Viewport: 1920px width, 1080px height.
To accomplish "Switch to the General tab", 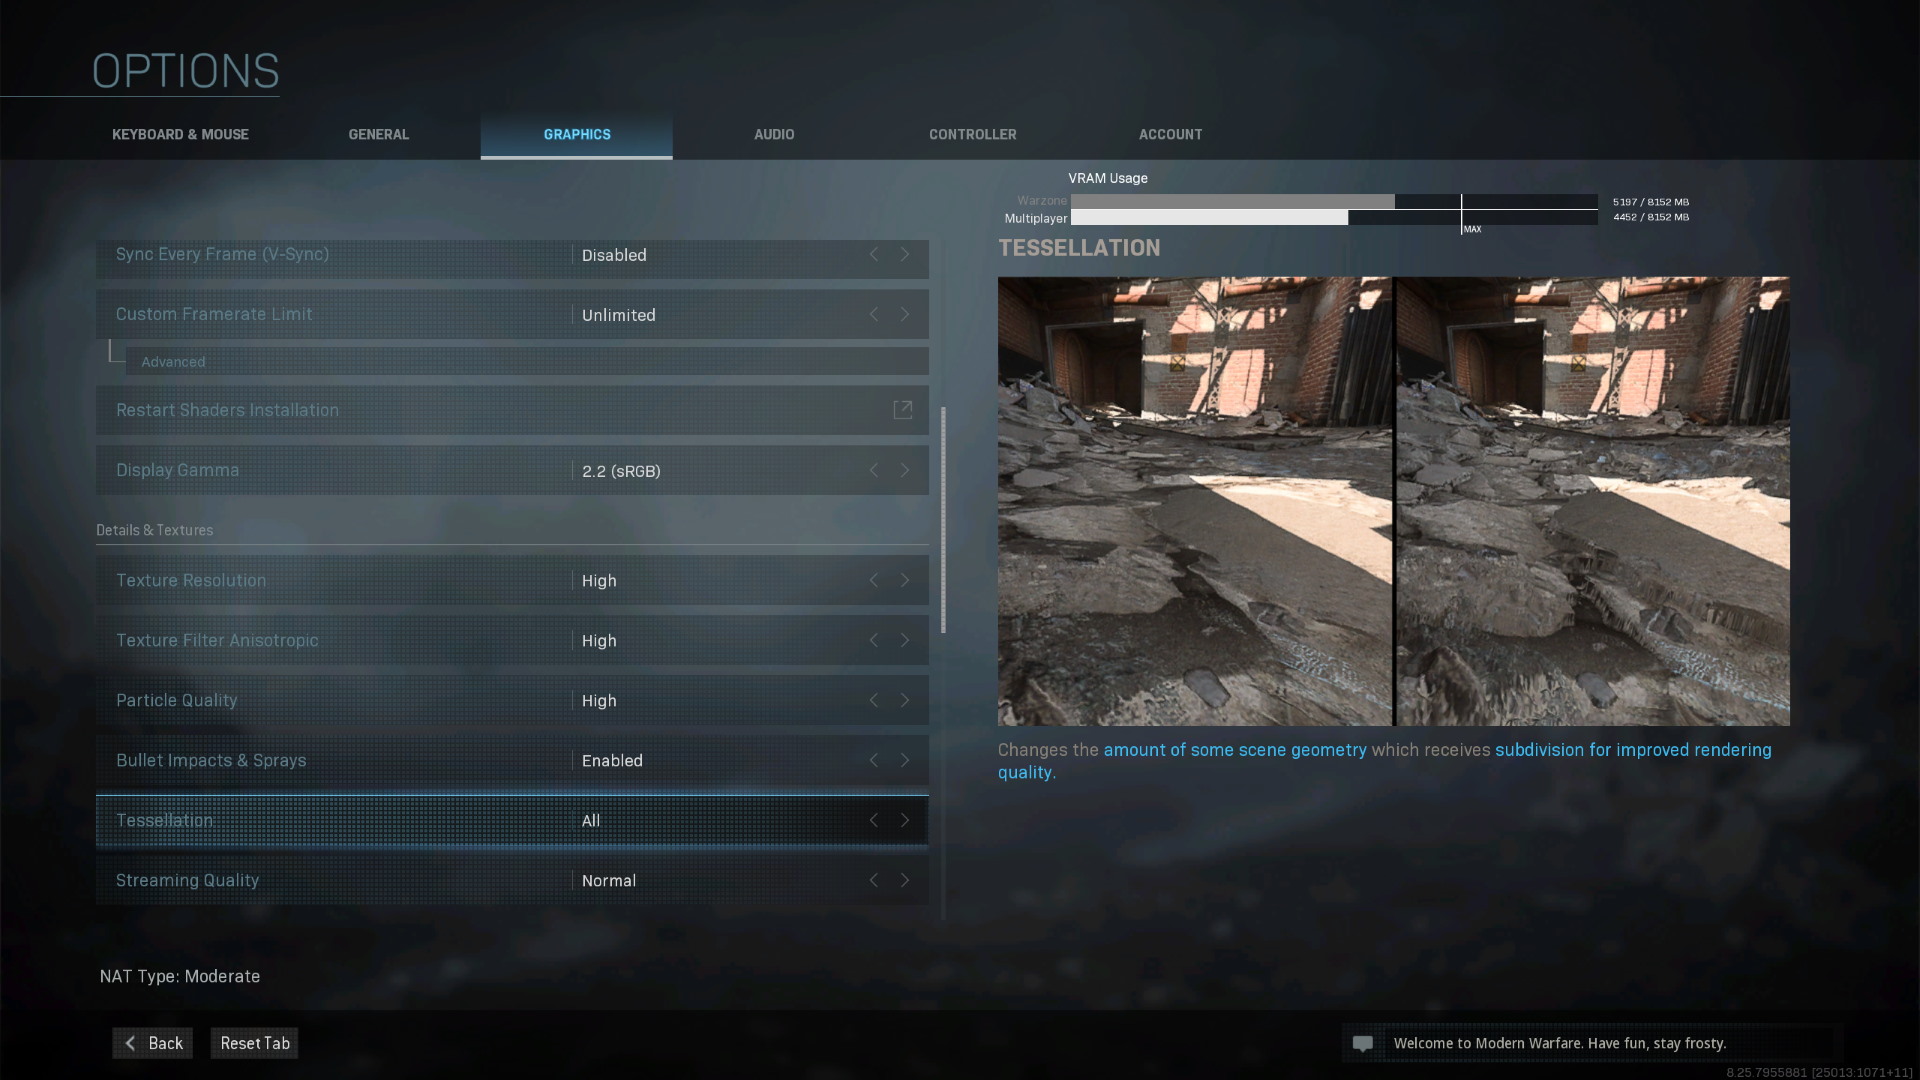I will pos(378,134).
